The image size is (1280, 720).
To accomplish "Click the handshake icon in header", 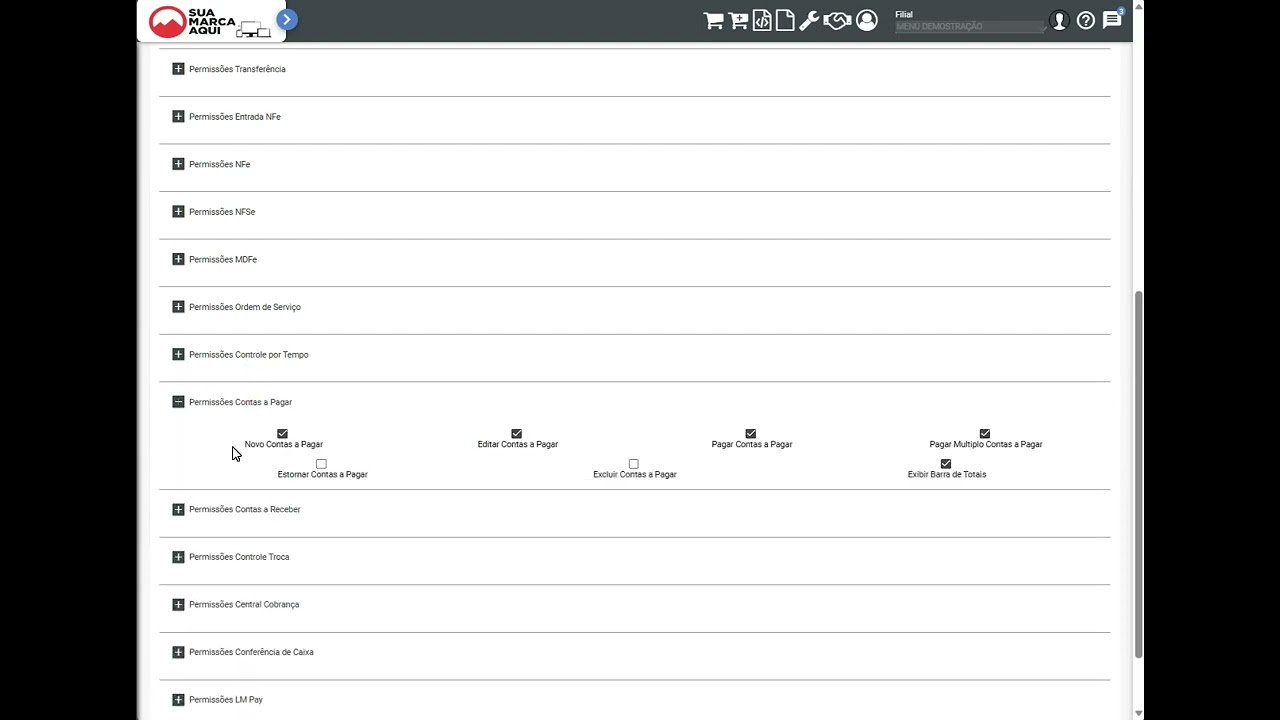I will click(x=837, y=20).
